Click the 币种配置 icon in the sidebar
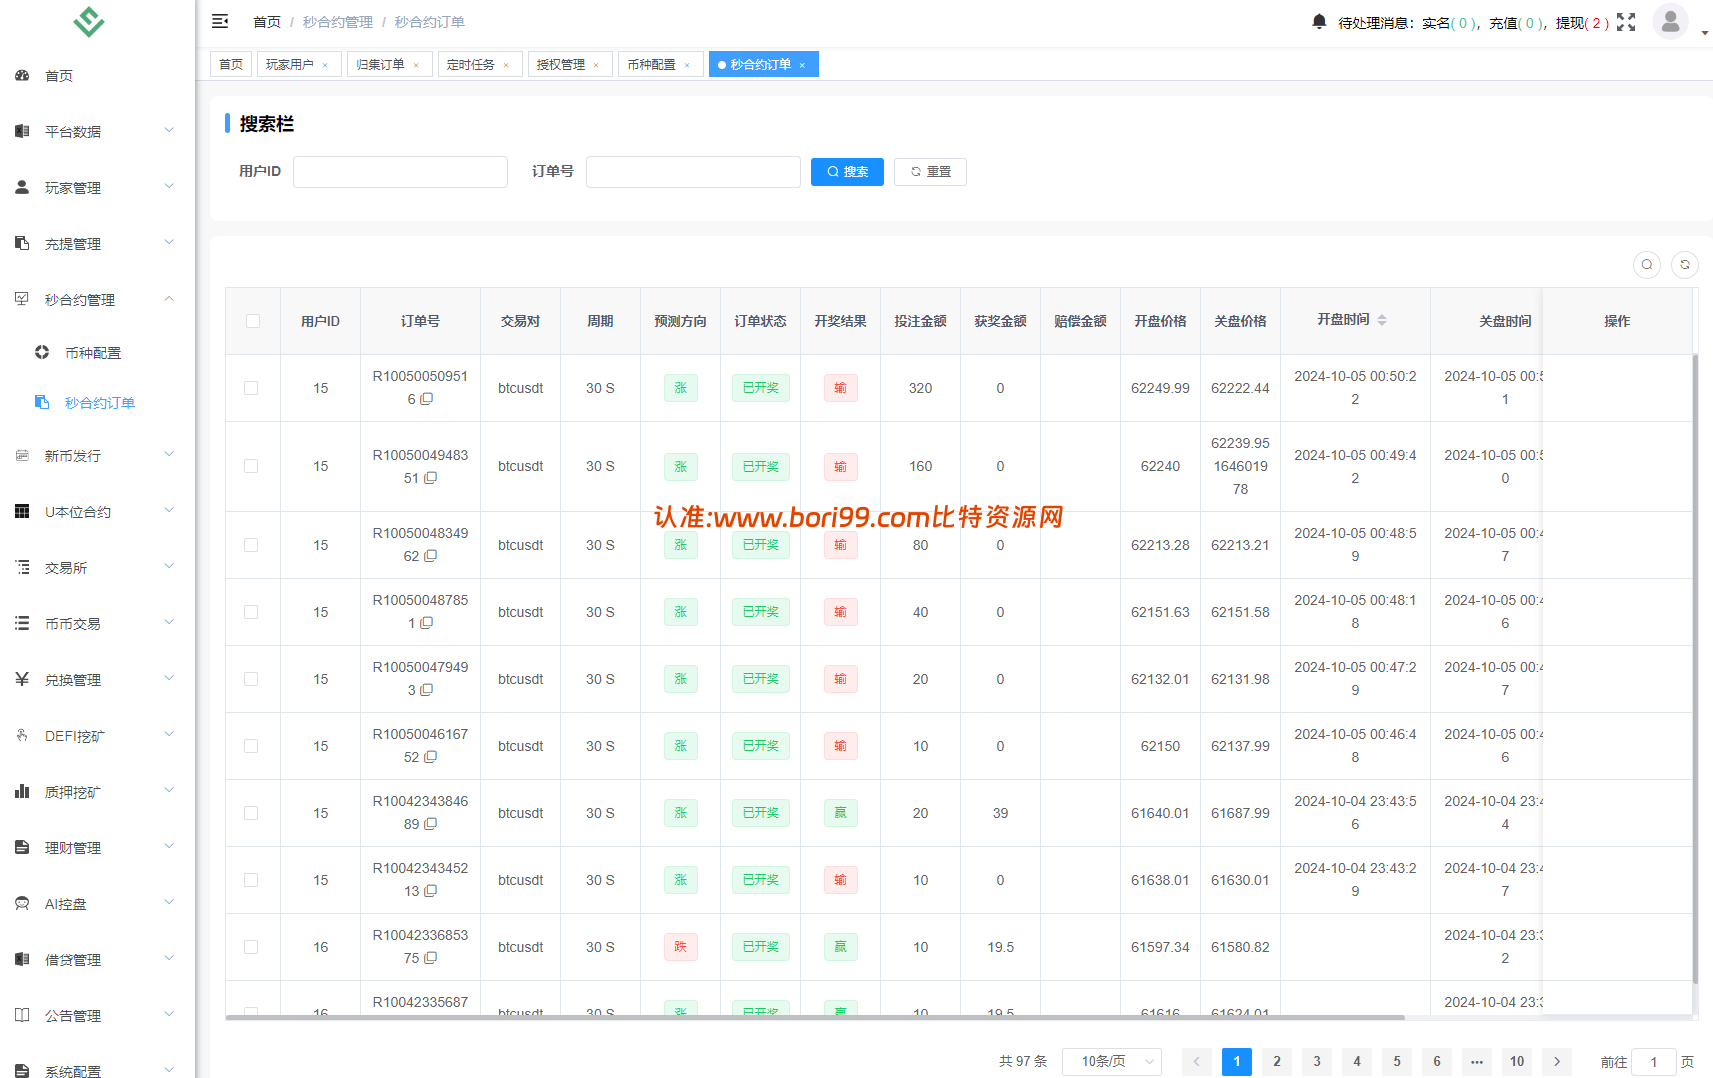The width and height of the screenshot is (1713, 1078). (x=42, y=352)
